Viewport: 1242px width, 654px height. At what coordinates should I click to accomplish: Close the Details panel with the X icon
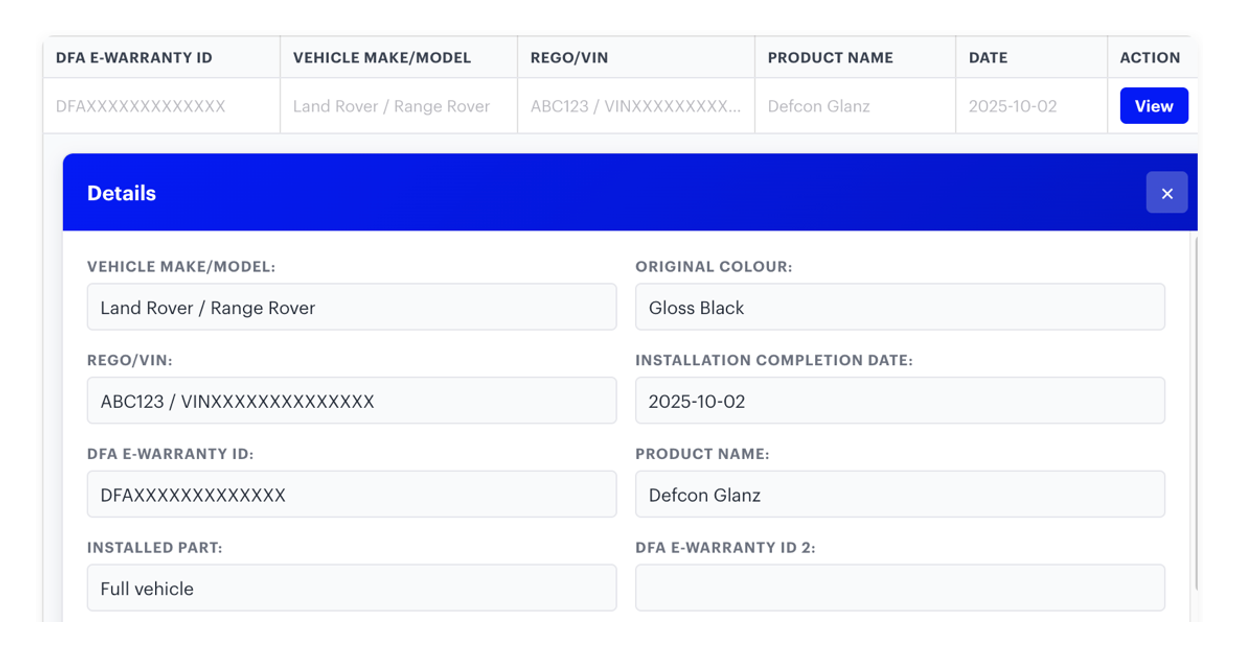point(1166,193)
